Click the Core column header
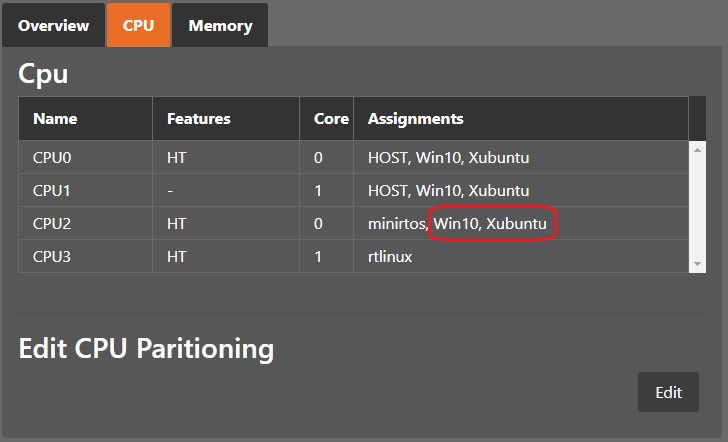728x442 pixels. pyautogui.click(x=331, y=118)
